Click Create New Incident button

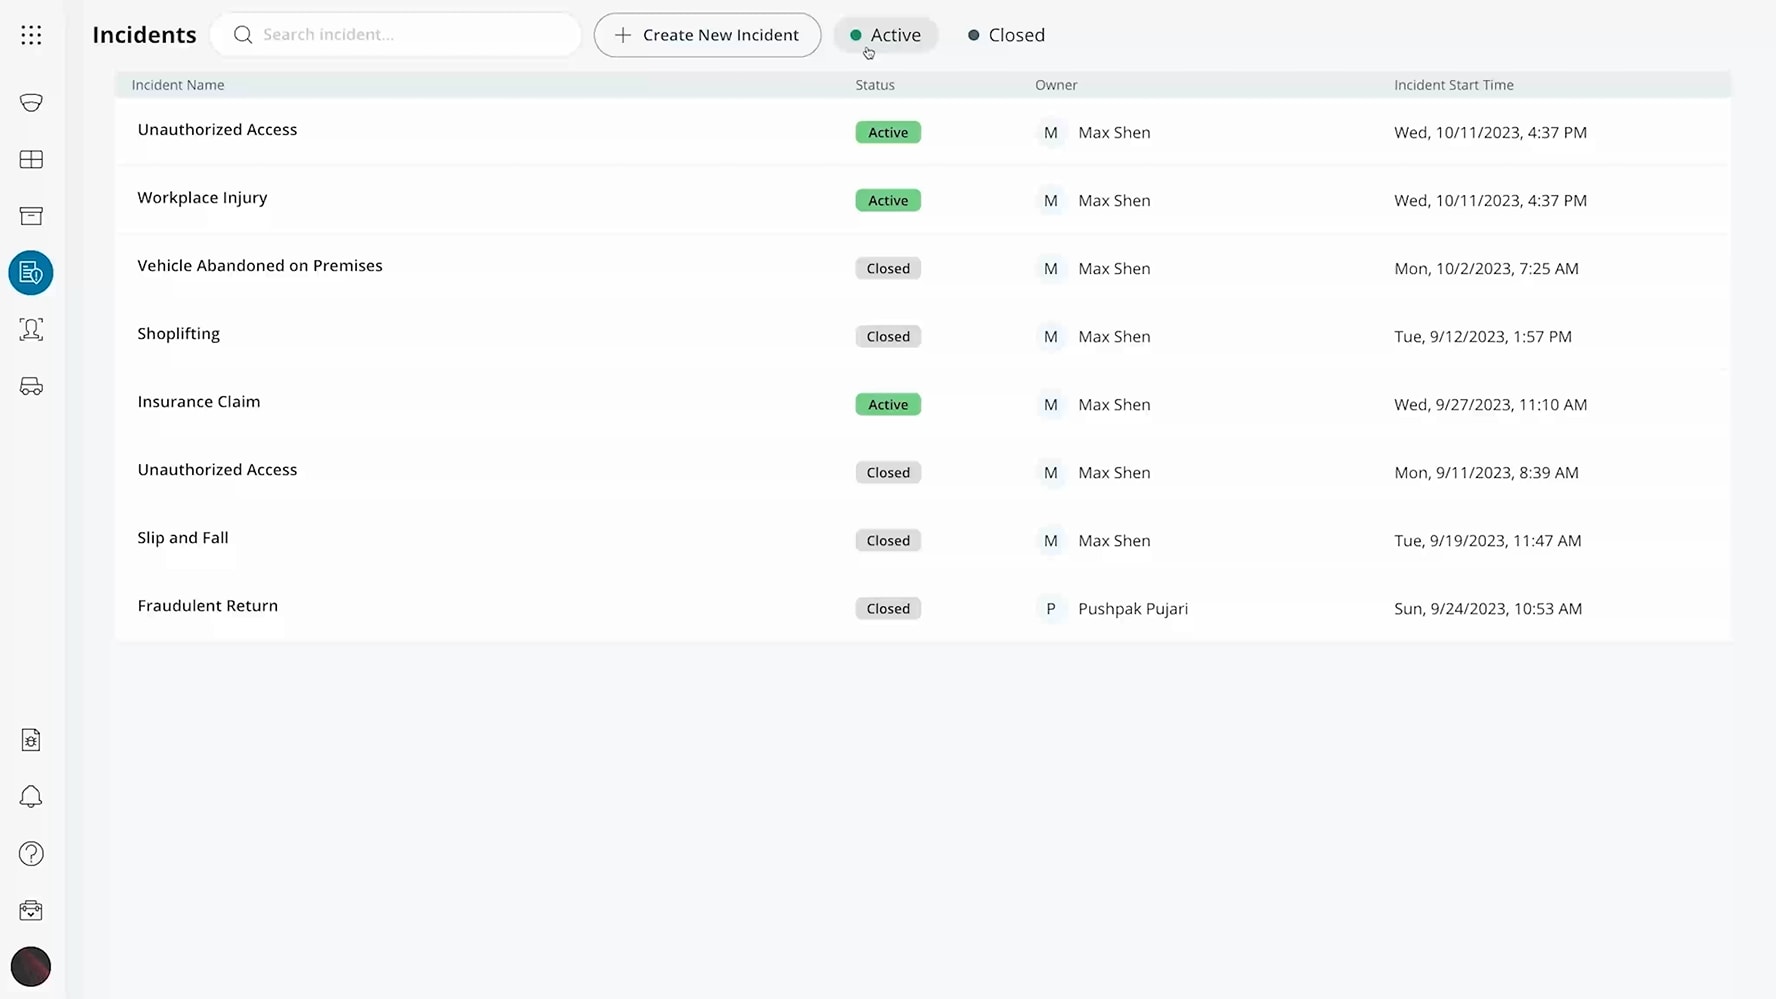pyautogui.click(x=707, y=35)
